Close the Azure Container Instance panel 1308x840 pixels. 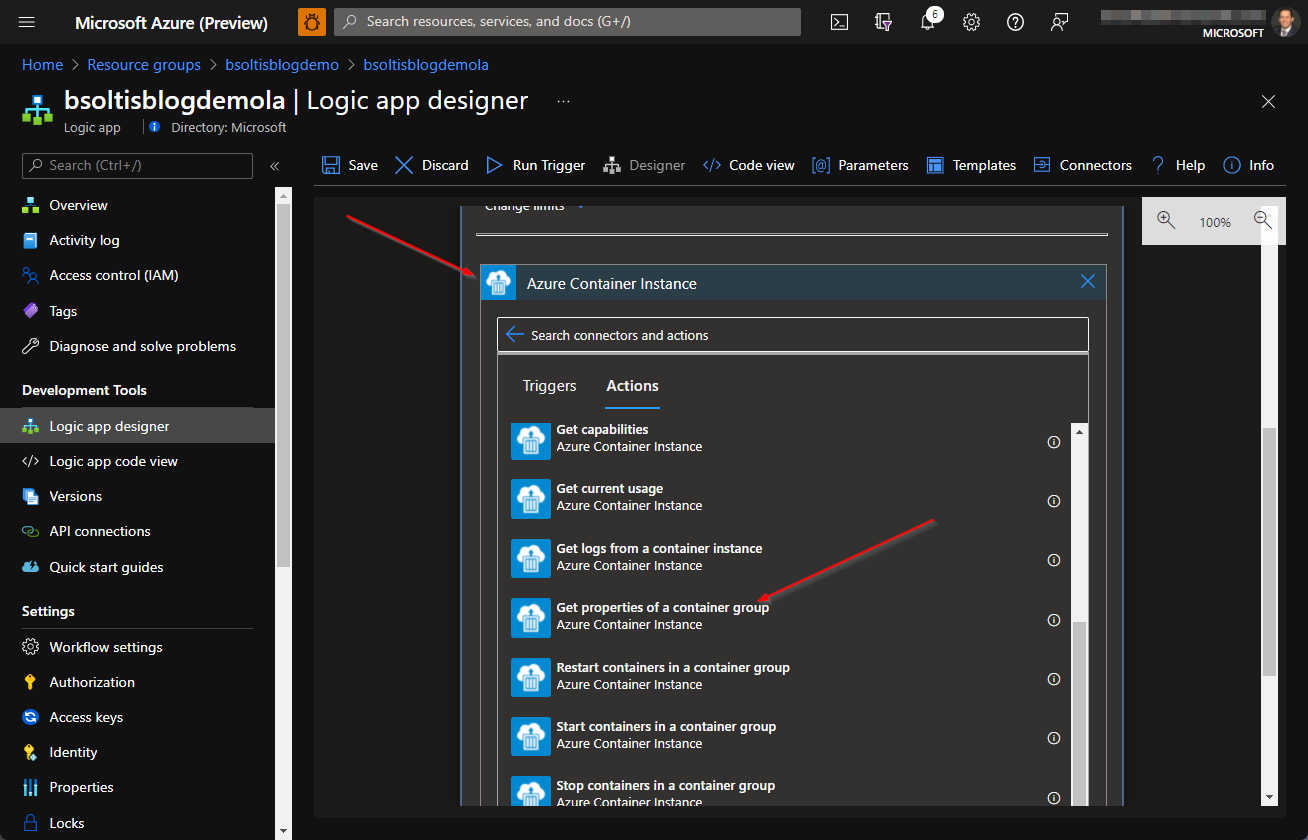pos(1088,282)
